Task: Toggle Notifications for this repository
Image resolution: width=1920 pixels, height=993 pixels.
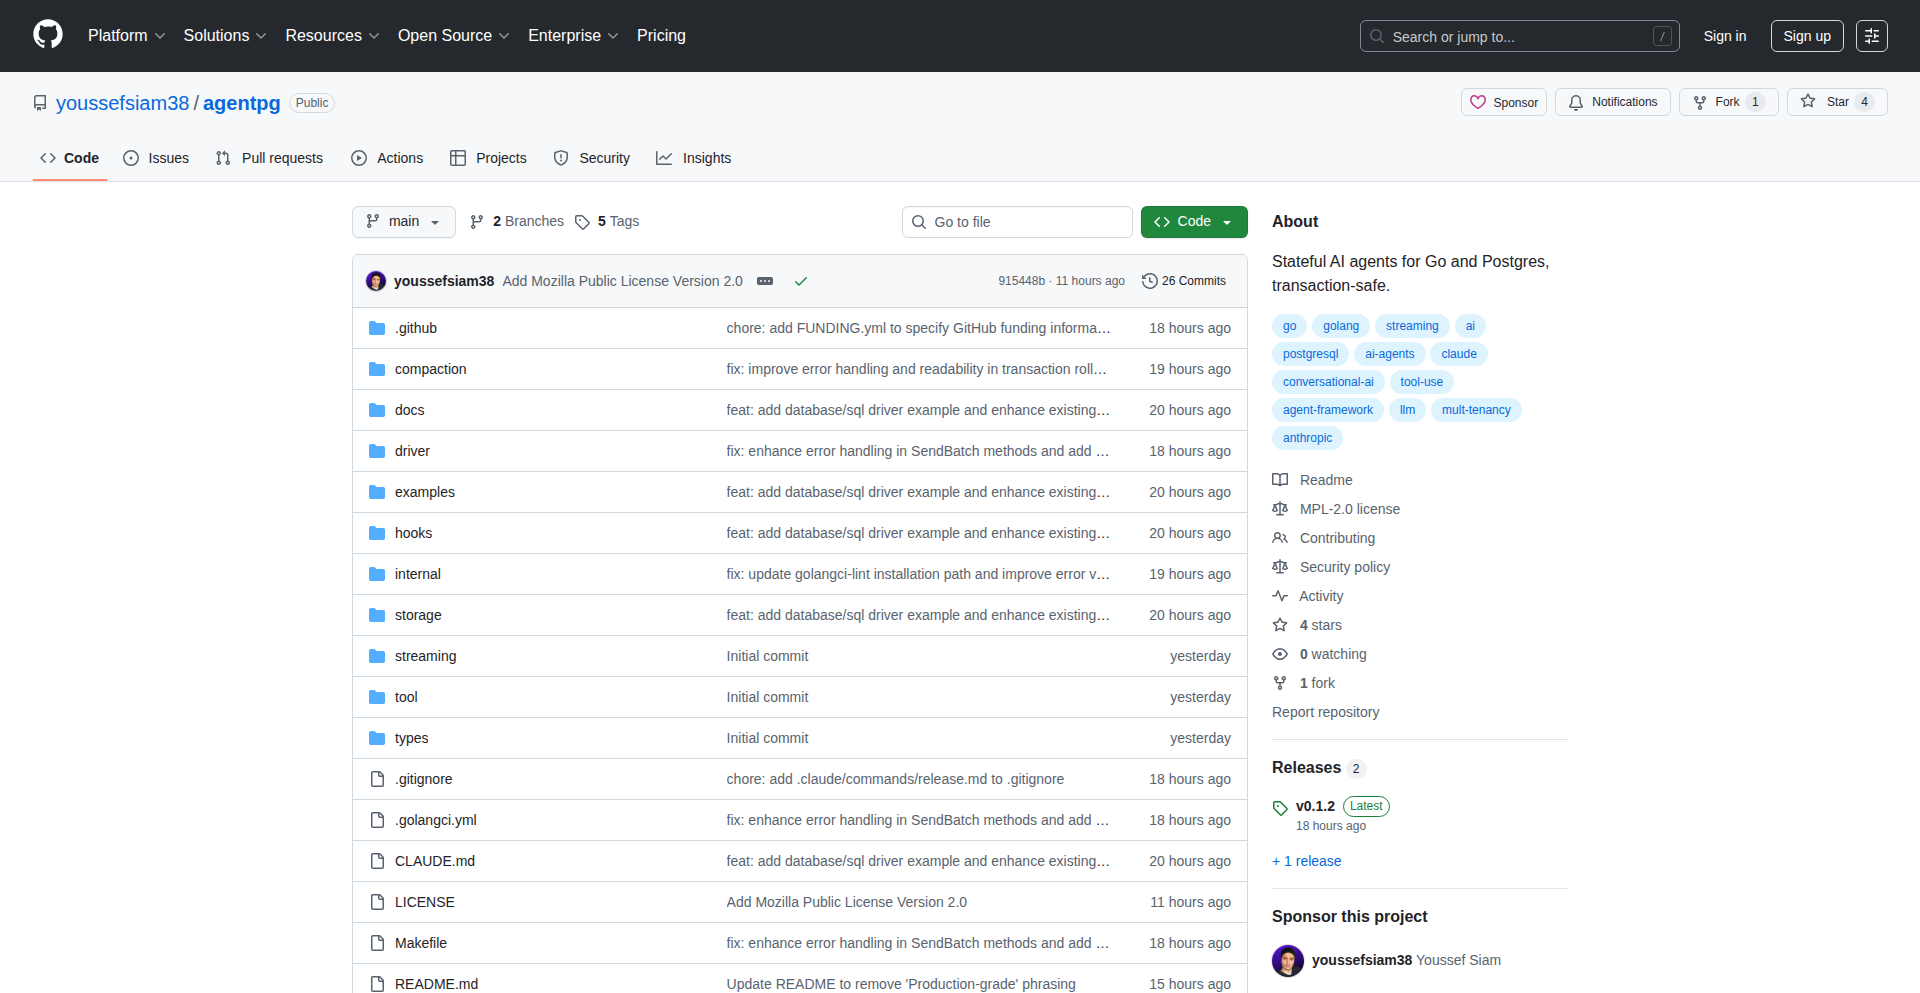Action: [1612, 101]
